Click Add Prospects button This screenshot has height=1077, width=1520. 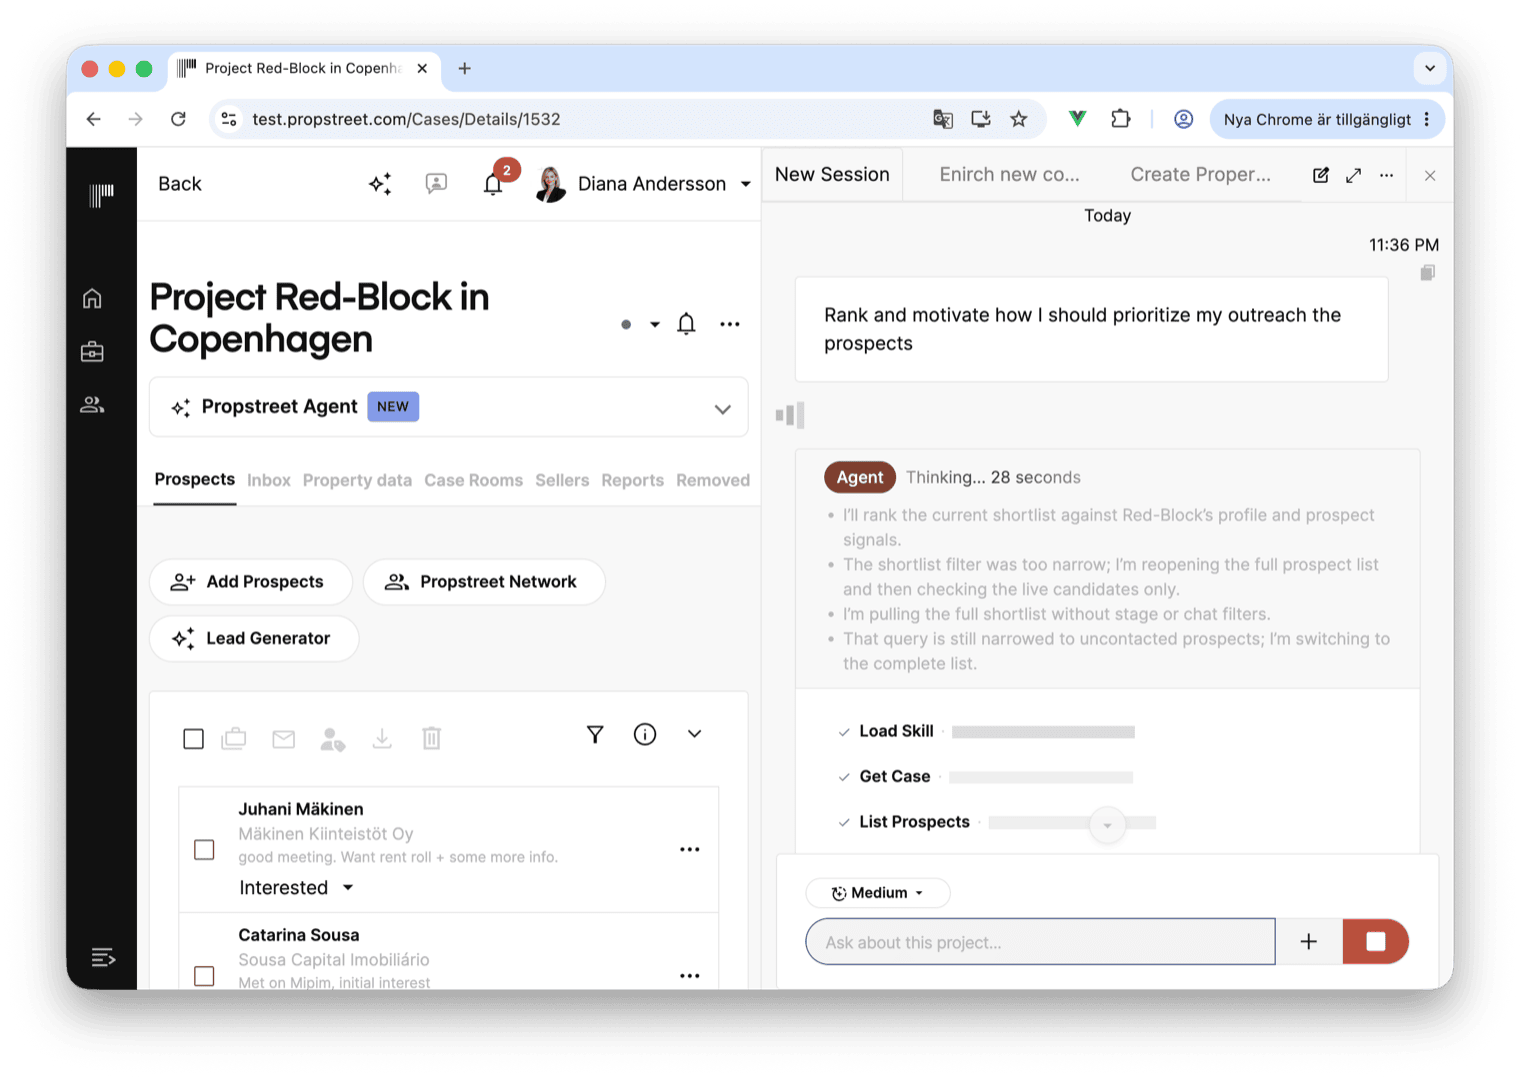tap(251, 582)
